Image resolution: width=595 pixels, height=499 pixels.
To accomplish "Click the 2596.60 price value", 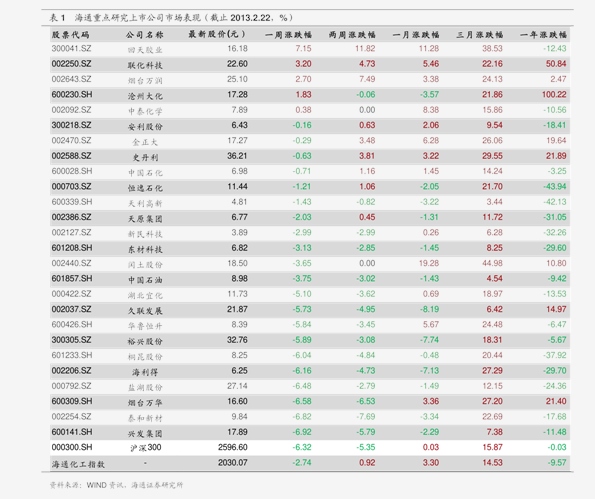I will [x=233, y=447].
